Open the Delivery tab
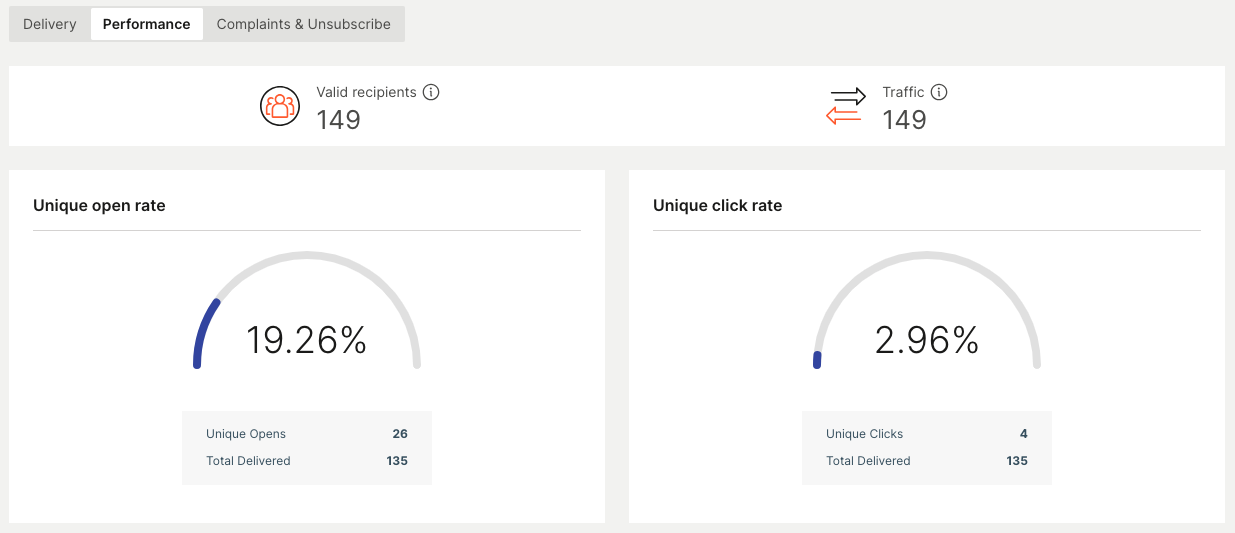The width and height of the screenshot is (1235, 533). point(50,24)
